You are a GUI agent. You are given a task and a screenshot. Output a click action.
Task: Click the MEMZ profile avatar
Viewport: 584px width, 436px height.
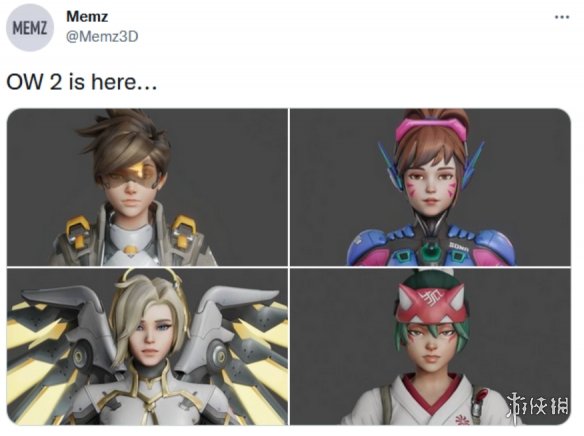point(30,28)
